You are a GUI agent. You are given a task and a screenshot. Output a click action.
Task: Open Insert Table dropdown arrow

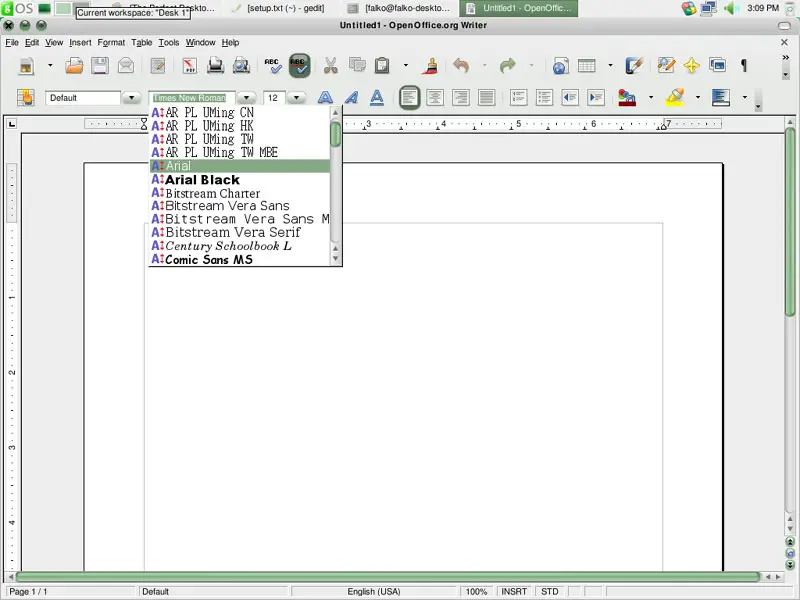pyautogui.click(x=610, y=66)
